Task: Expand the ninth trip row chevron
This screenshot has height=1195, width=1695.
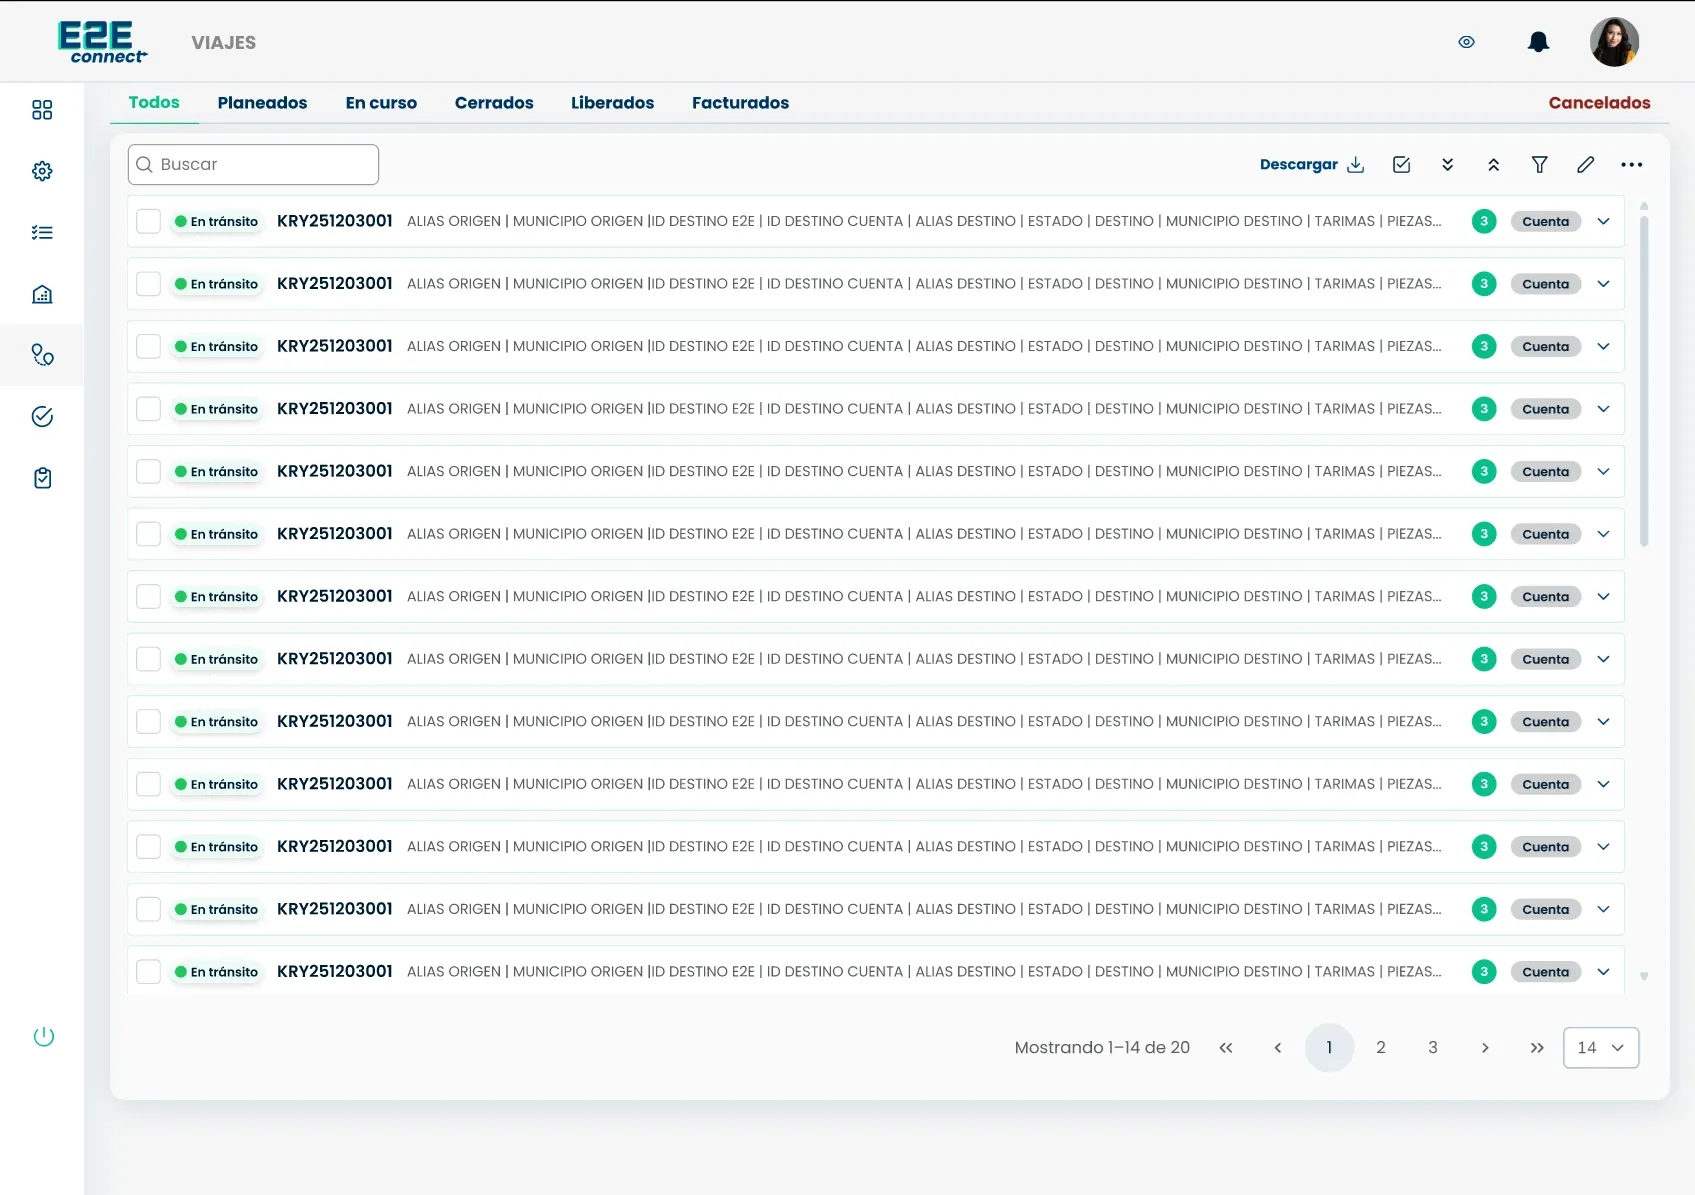Action: click(1604, 721)
